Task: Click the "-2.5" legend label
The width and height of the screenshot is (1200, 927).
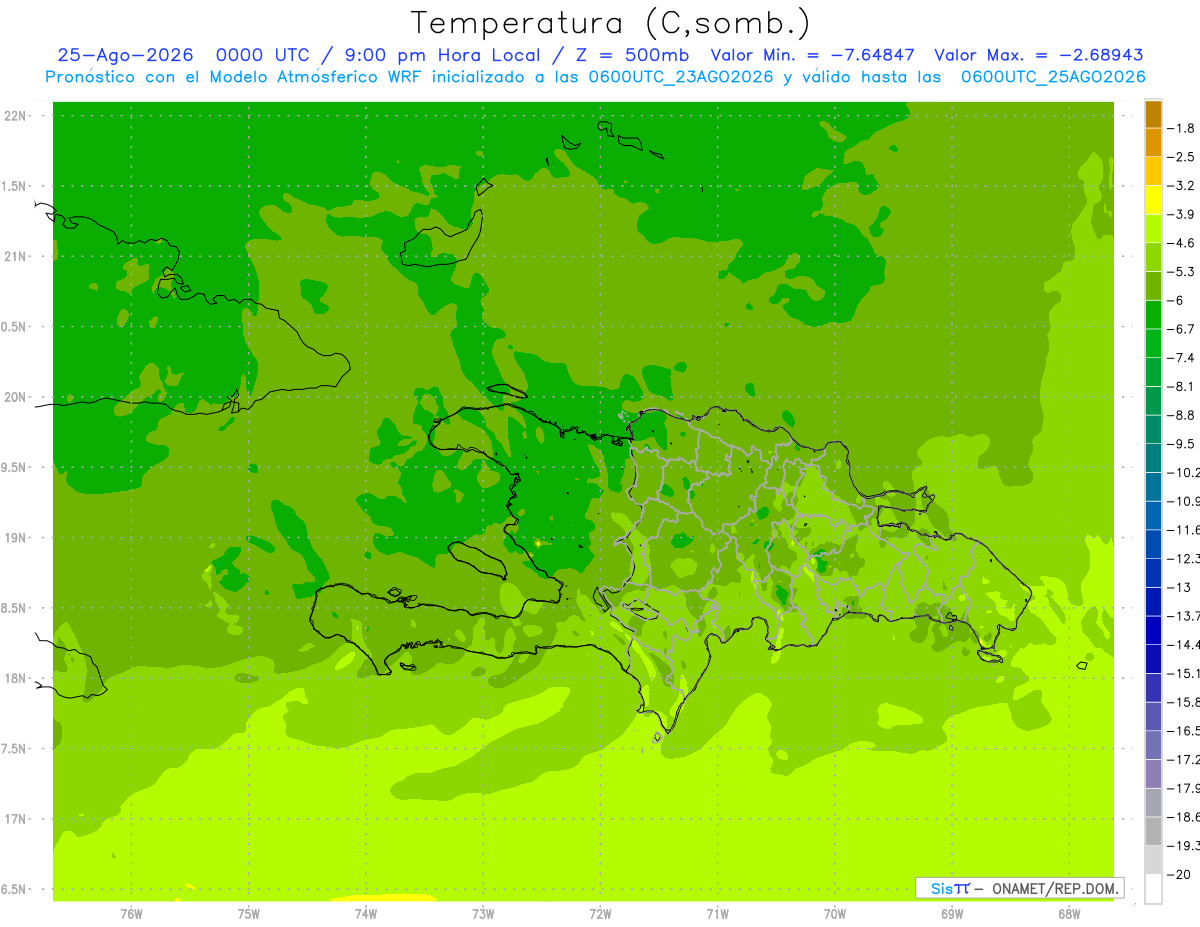Action: point(1183,157)
